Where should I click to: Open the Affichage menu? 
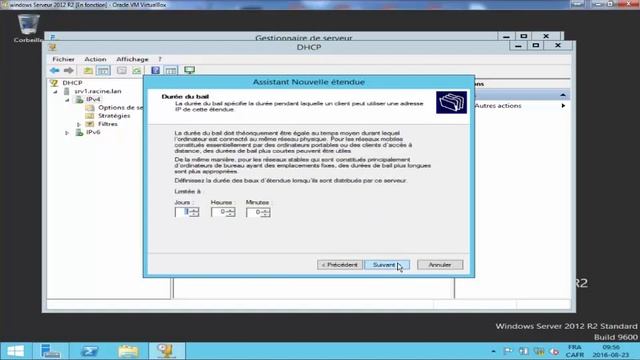(132, 59)
